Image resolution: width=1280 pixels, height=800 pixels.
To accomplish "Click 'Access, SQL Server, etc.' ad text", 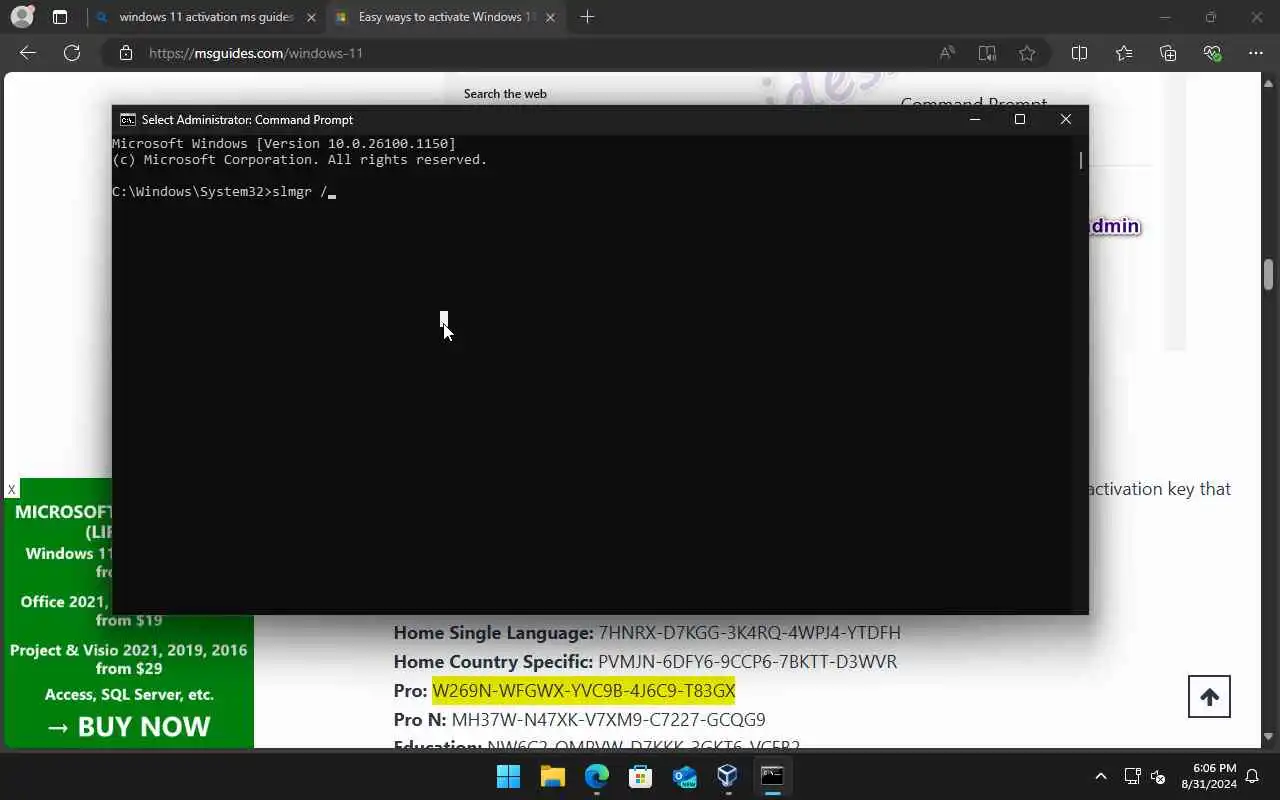I will [x=129, y=694].
